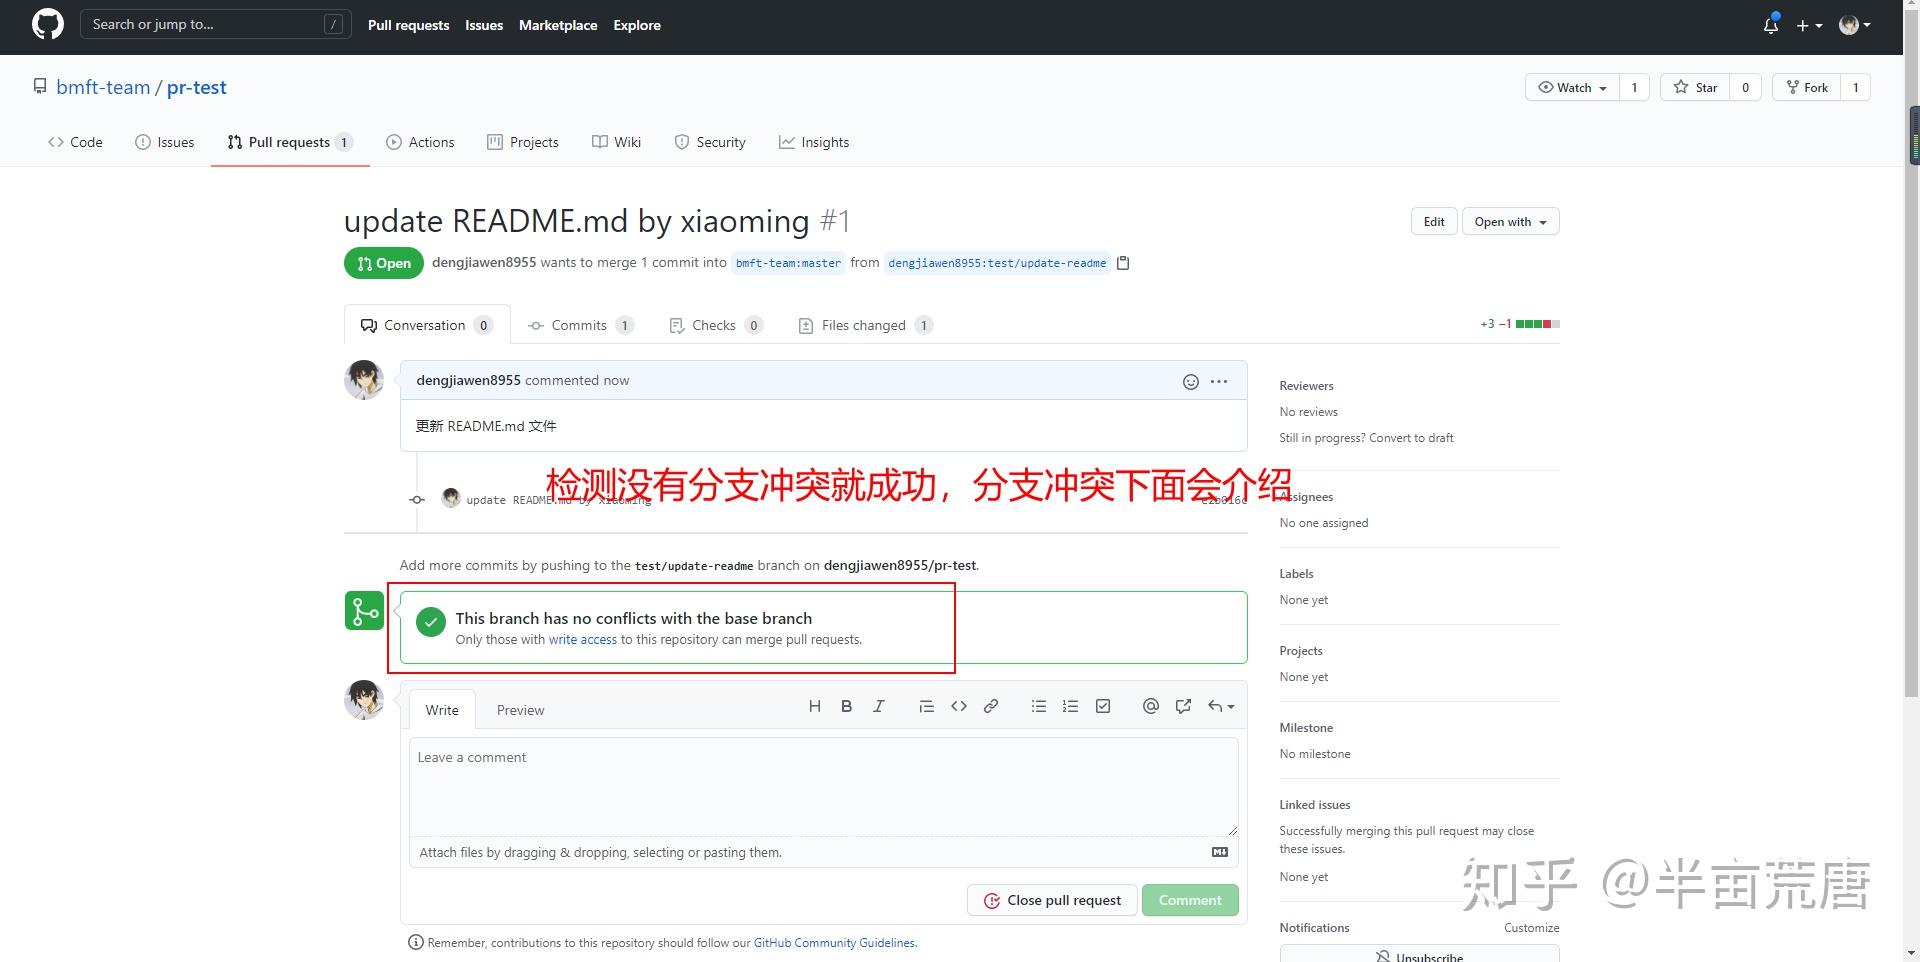Switch to the Wiki tab
This screenshot has height=962, width=1920.
click(x=617, y=142)
